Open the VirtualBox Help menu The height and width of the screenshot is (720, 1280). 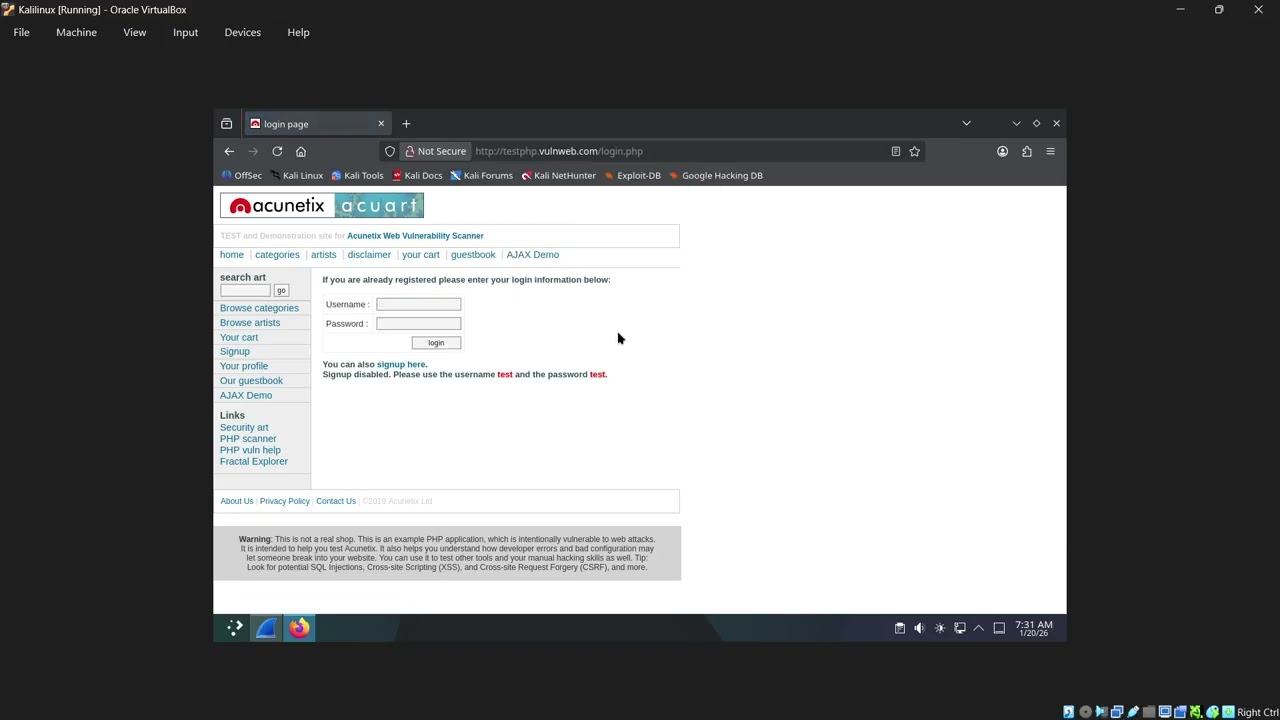pos(298,32)
